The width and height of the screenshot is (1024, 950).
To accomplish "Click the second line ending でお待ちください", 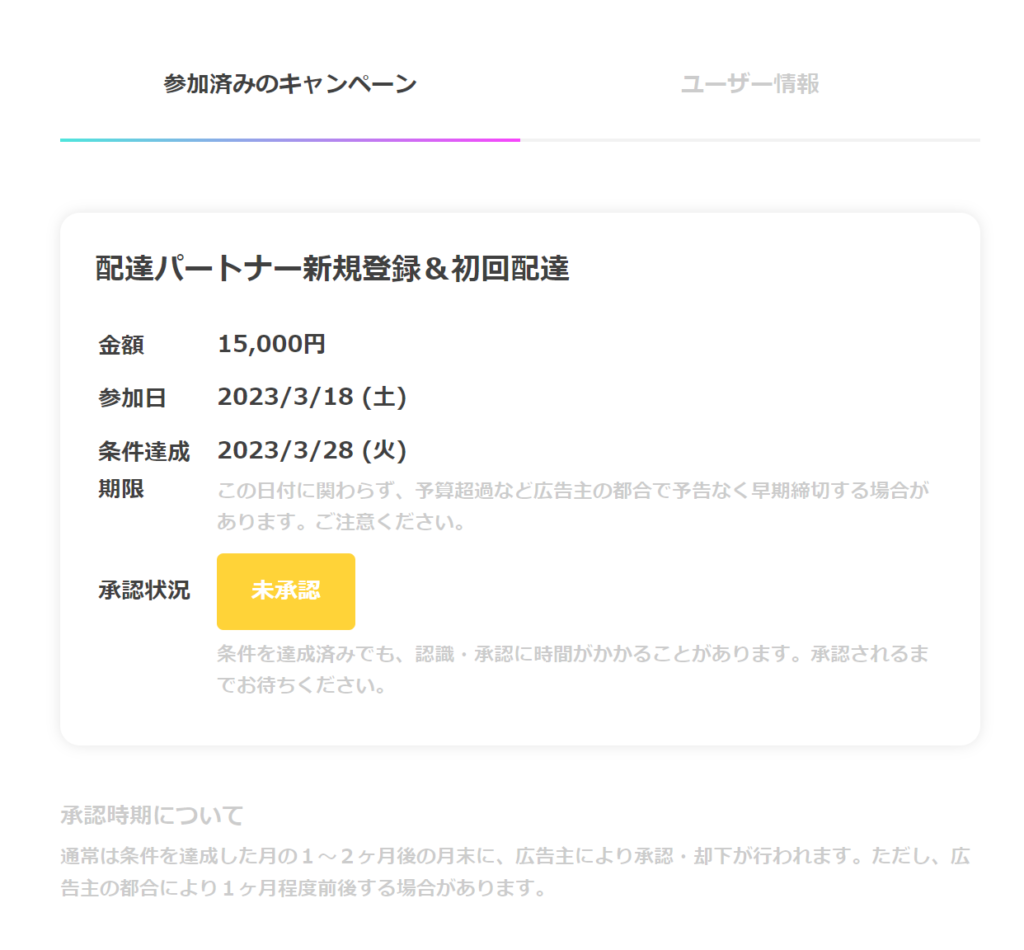I will (x=301, y=686).
